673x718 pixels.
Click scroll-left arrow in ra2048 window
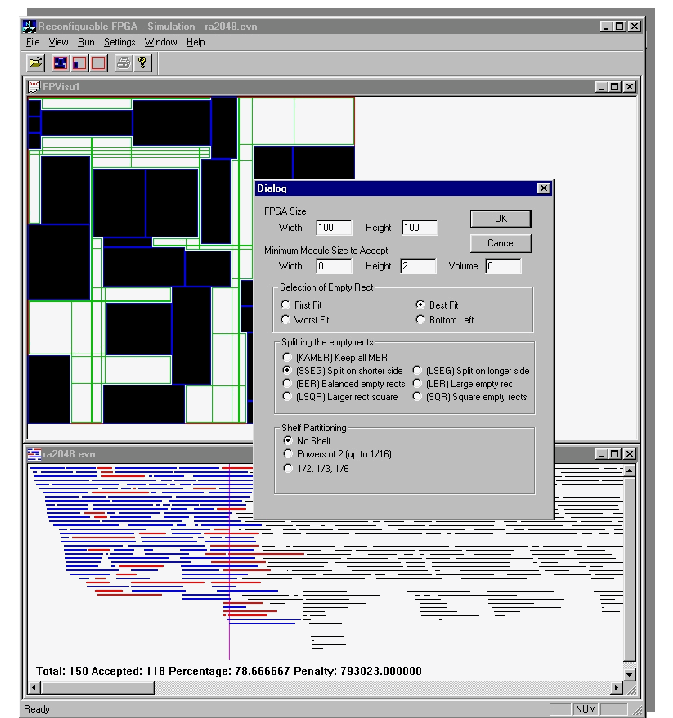tap(34, 687)
